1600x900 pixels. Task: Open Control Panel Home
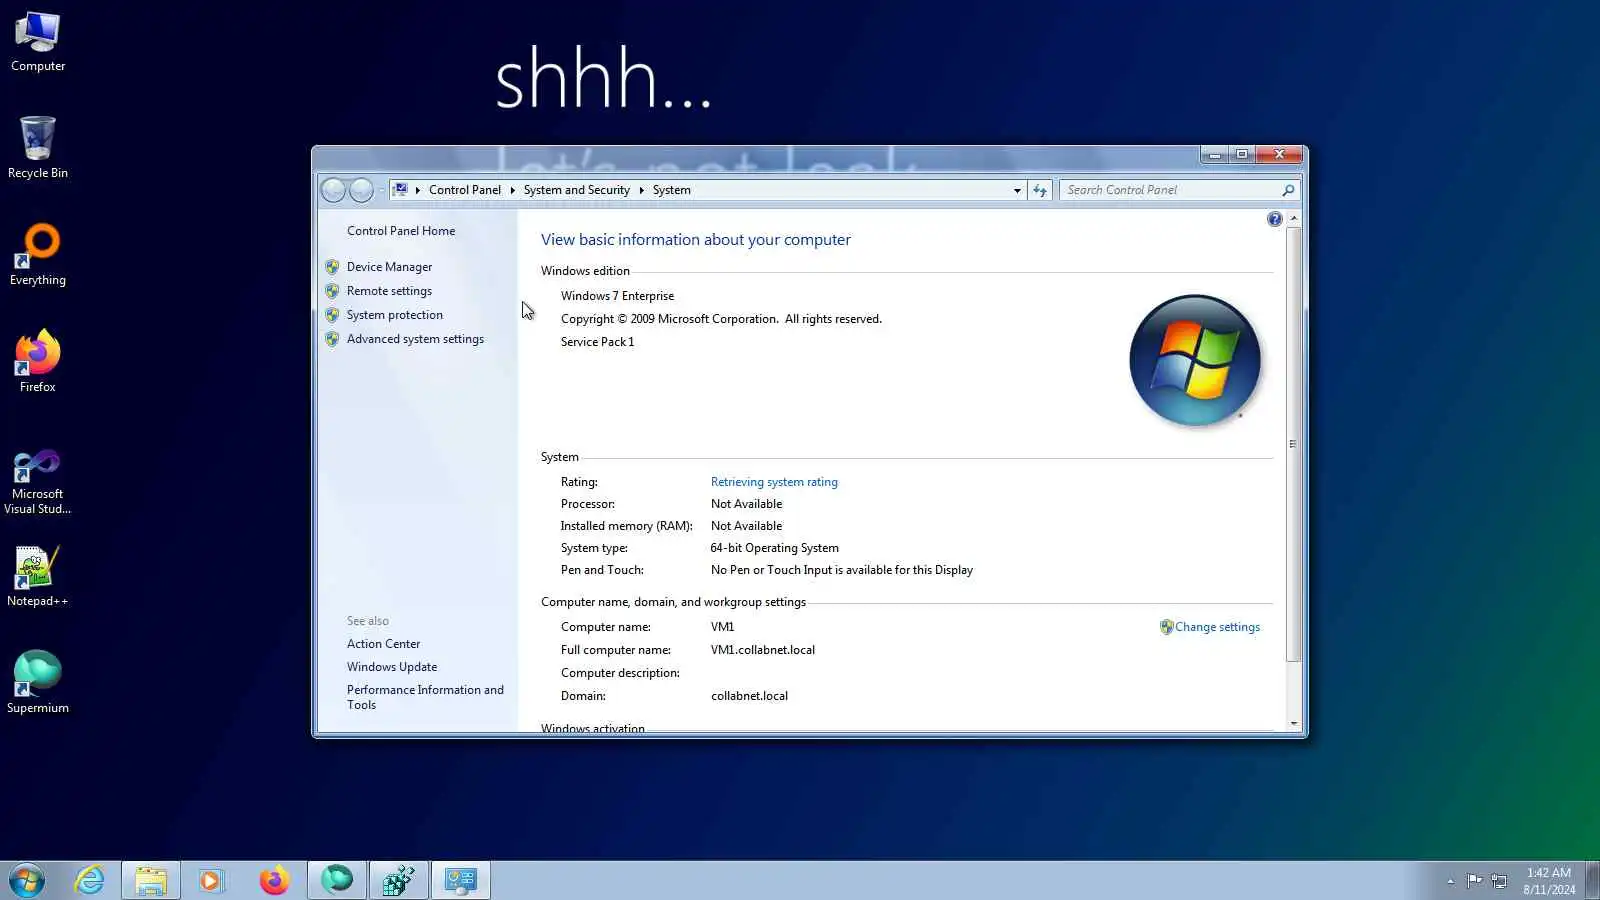(401, 231)
